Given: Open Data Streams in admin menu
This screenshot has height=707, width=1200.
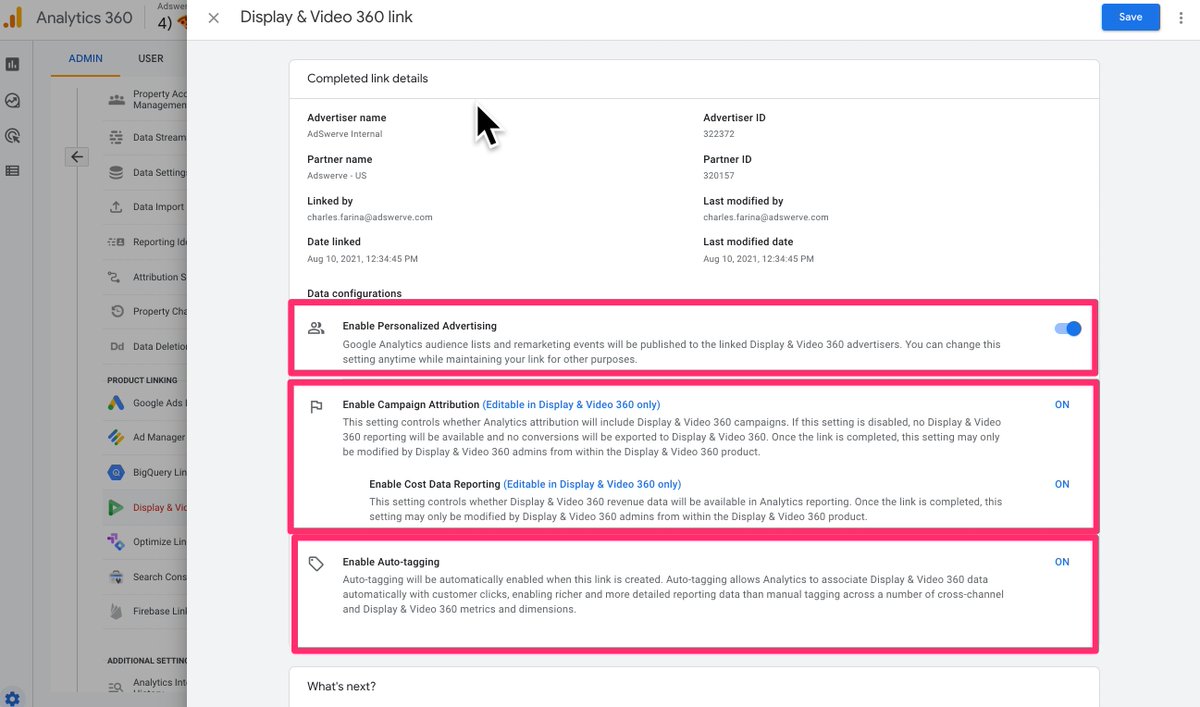Looking at the screenshot, I should point(146,137).
